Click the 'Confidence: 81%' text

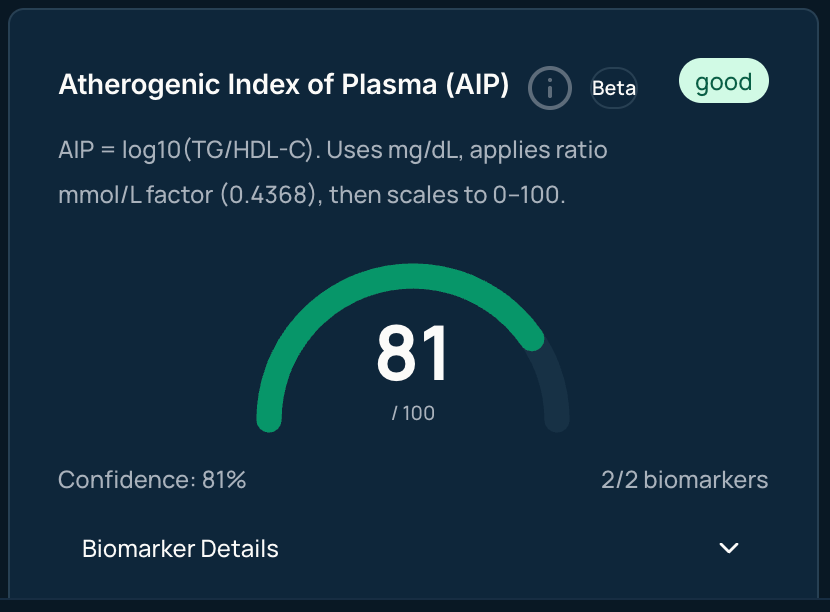coord(152,480)
